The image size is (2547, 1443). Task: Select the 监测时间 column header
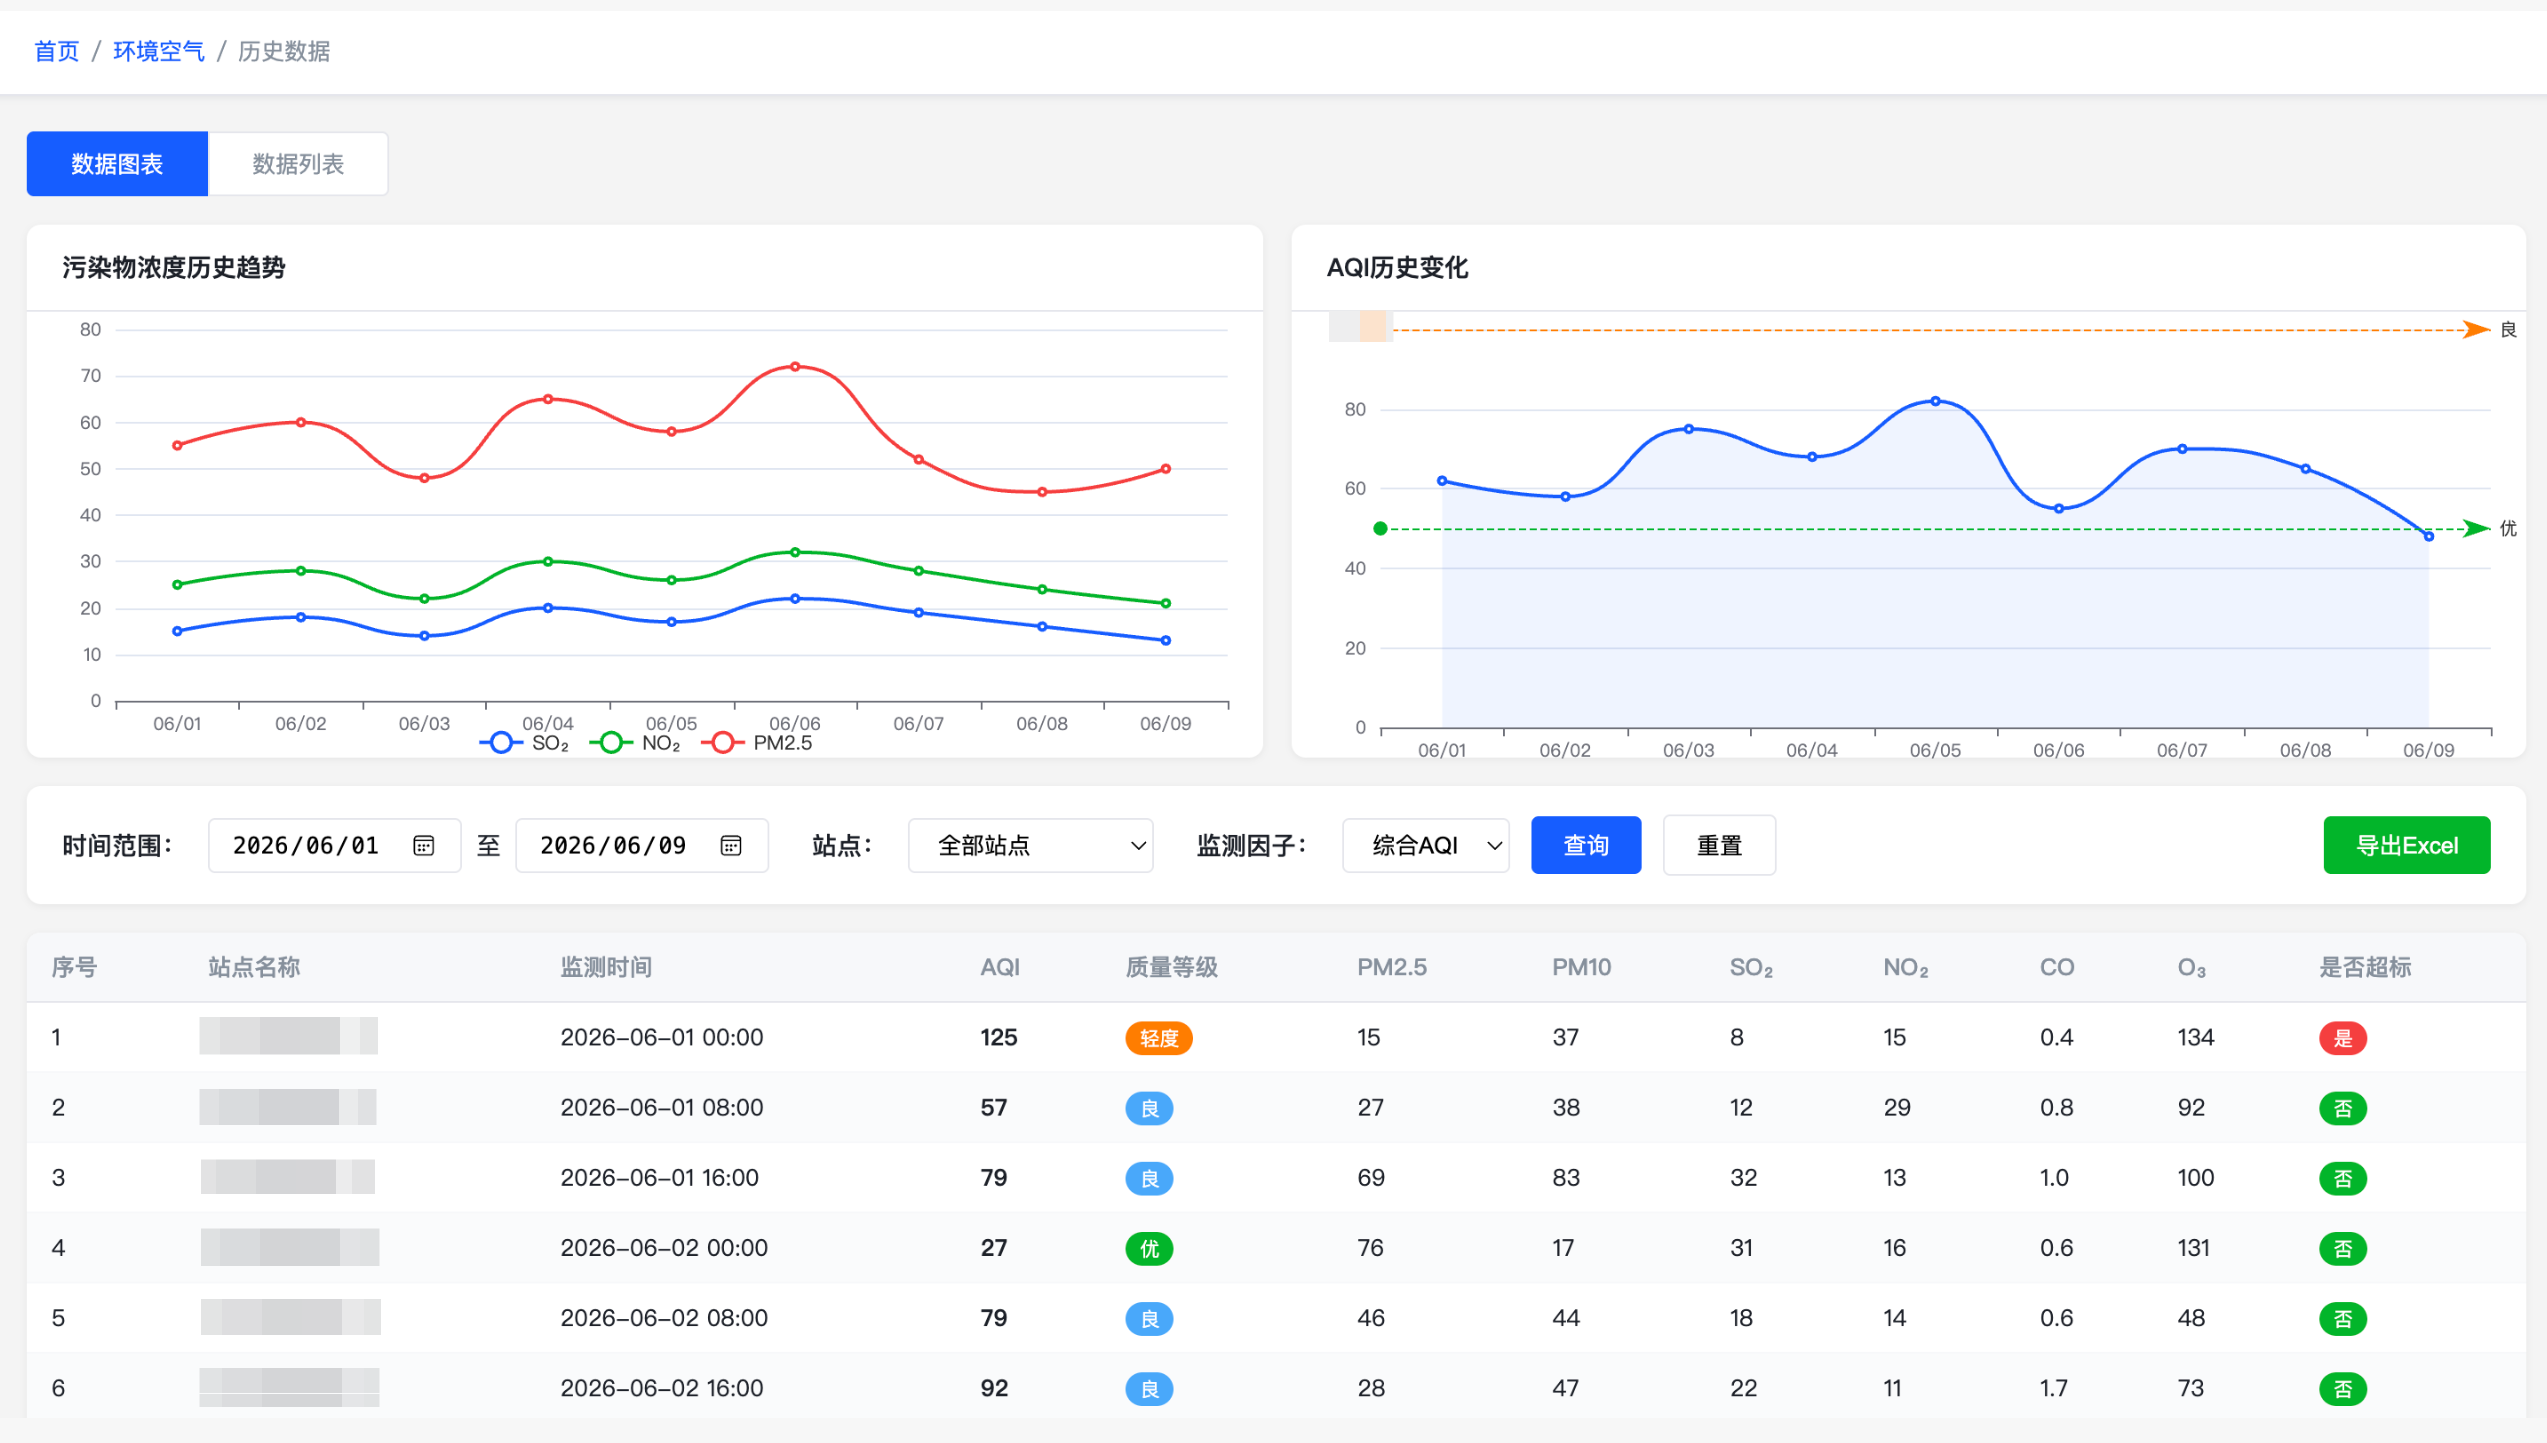pos(606,967)
